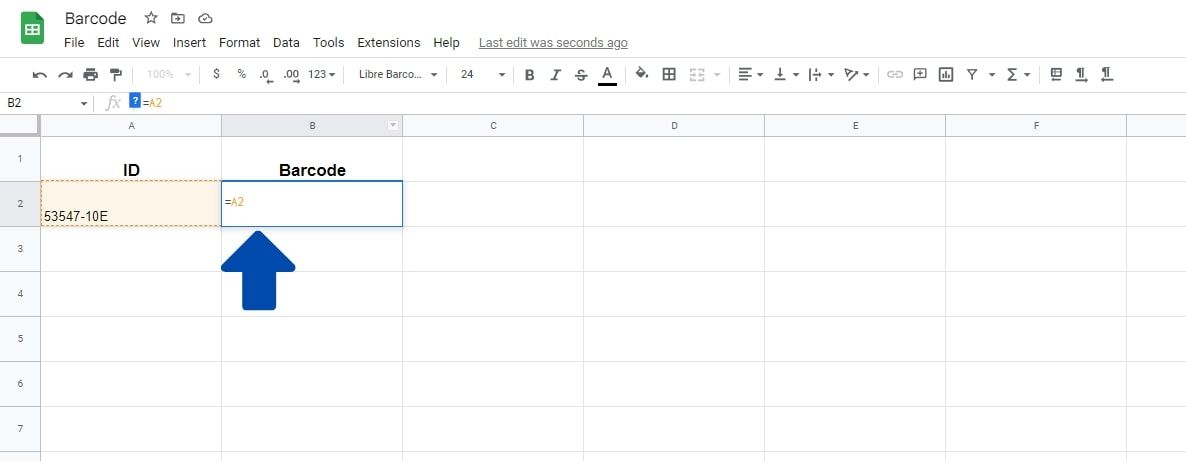This screenshot has height=461, width=1186.
Task: Open the Edit menu
Action: point(108,42)
